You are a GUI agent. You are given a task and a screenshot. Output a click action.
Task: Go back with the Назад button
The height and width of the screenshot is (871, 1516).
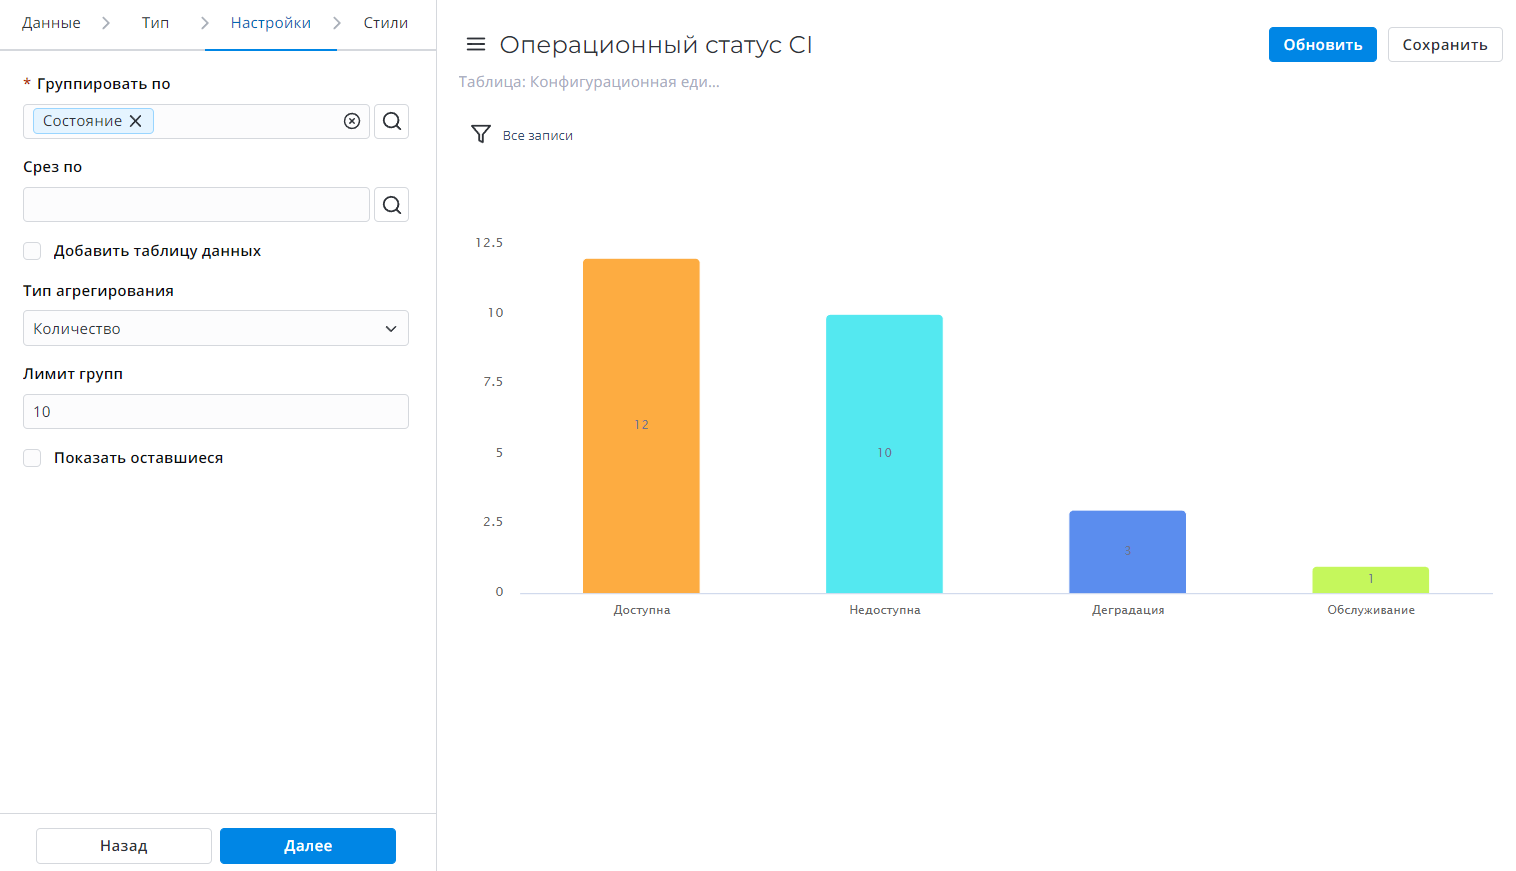pyautogui.click(x=124, y=846)
